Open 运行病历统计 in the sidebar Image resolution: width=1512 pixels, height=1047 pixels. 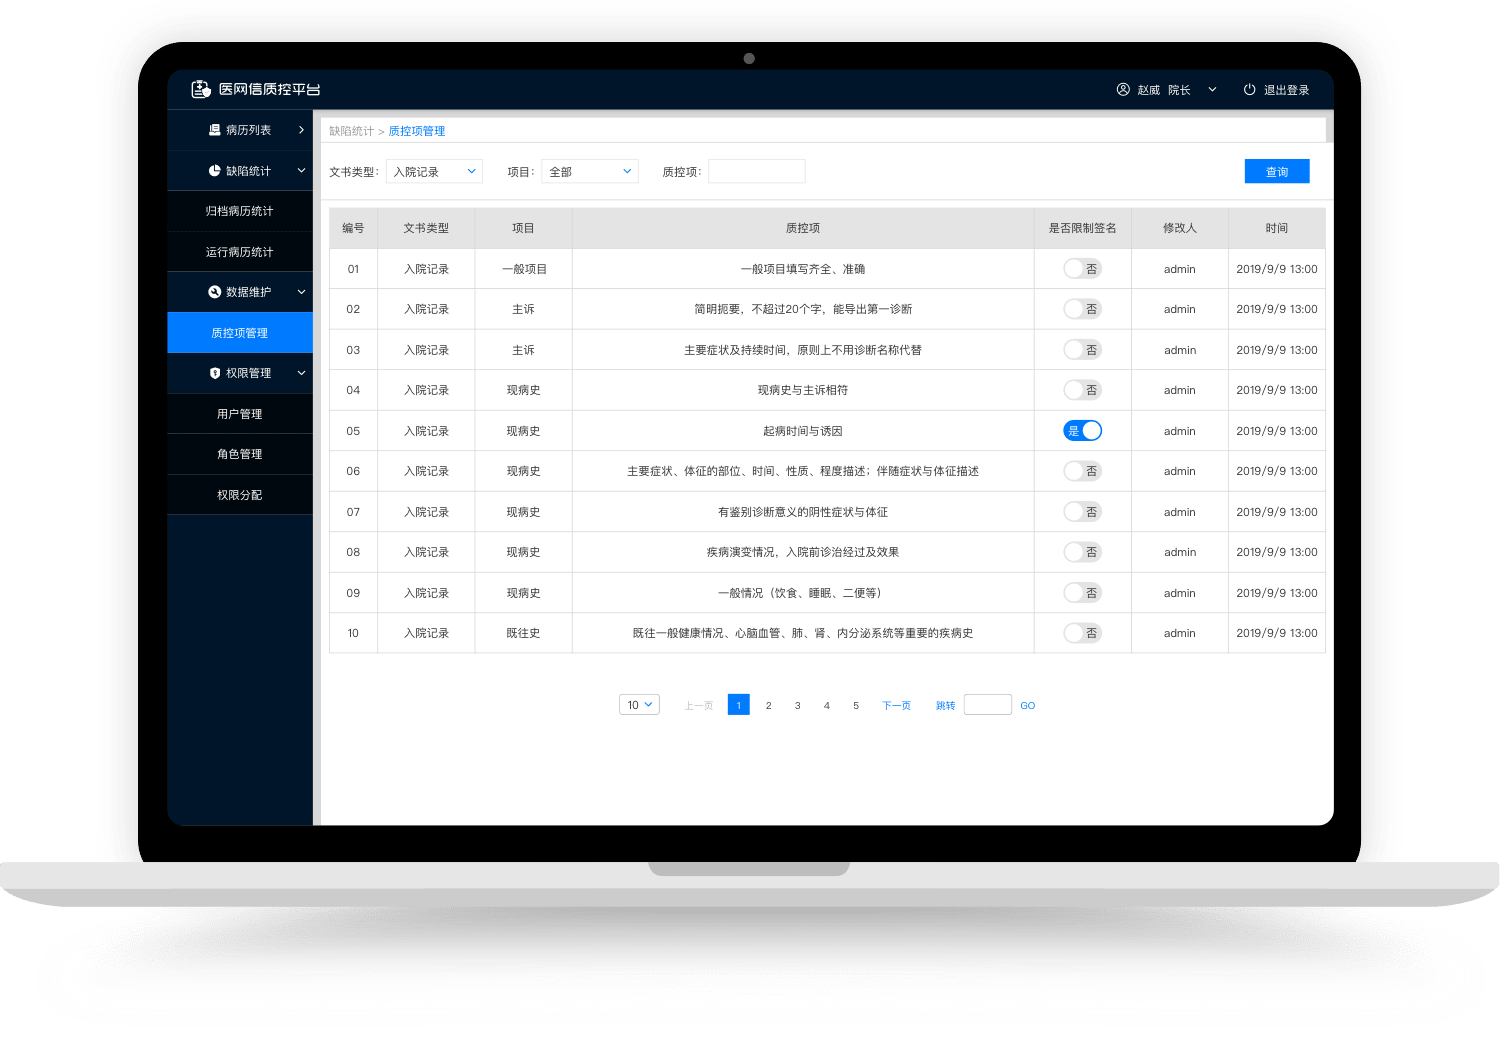(240, 252)
